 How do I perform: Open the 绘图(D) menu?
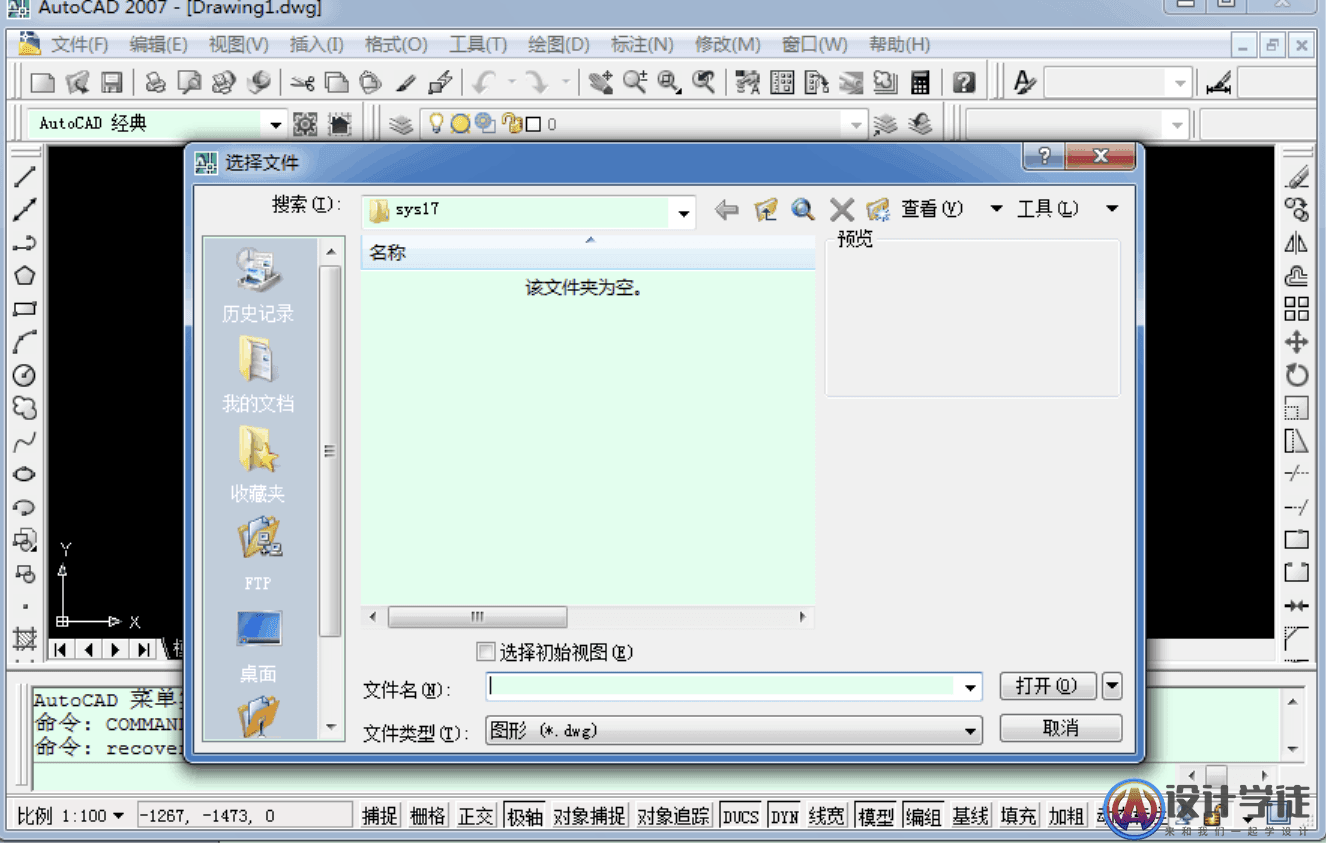(x=558, y=45)
